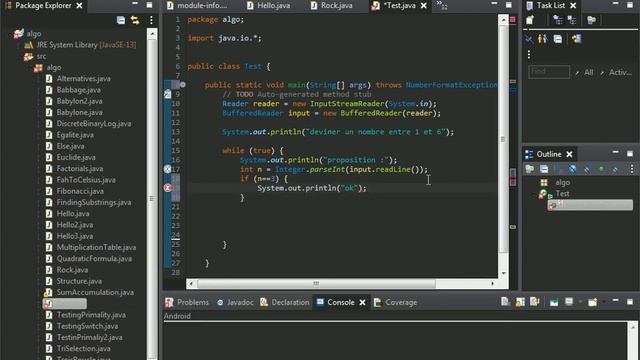Viewport: 640px width, 360px height.
Task: Open a new console view
Action: [592, 302]
